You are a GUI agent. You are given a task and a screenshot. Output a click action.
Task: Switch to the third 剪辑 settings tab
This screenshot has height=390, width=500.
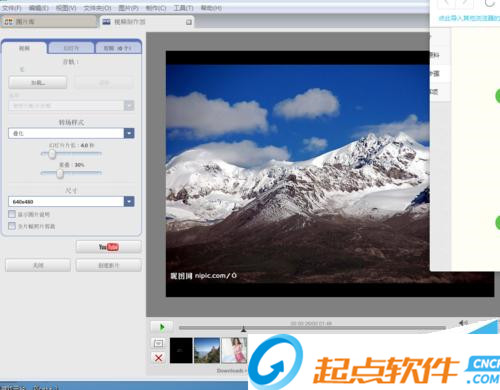118,48
